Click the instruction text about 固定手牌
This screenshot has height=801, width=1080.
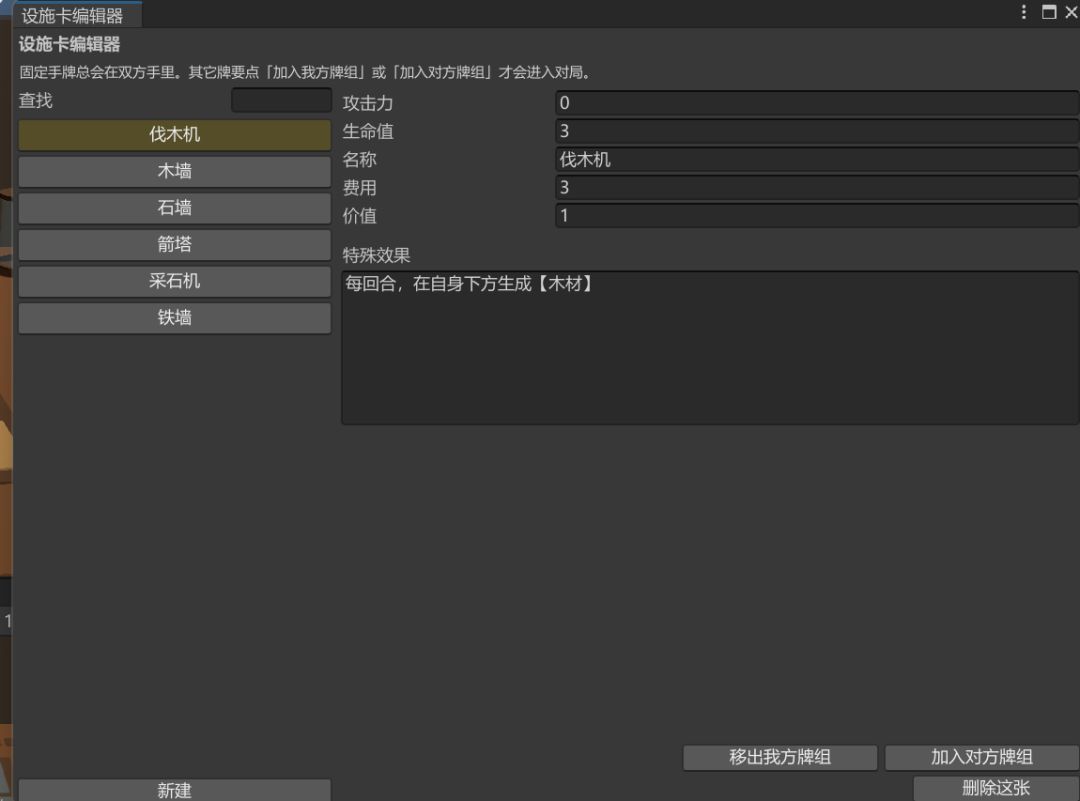pyautogui.click(x=304, y=72)
